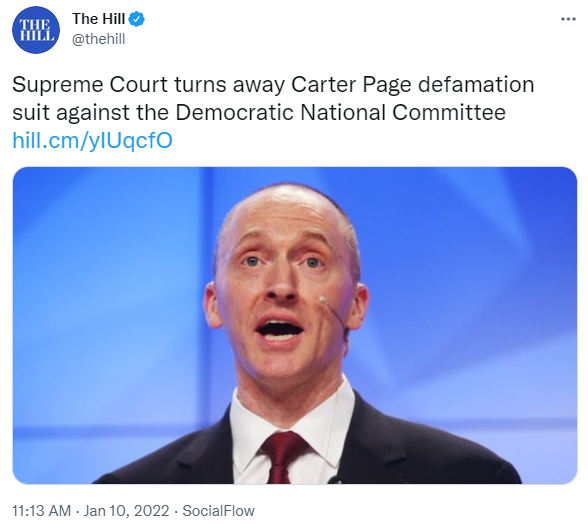Image resolution: width=588 pixels, height=532 pixels.
Task: Click Democratic National Committee text
Action: pyautogui.click(x=340, y=112)
